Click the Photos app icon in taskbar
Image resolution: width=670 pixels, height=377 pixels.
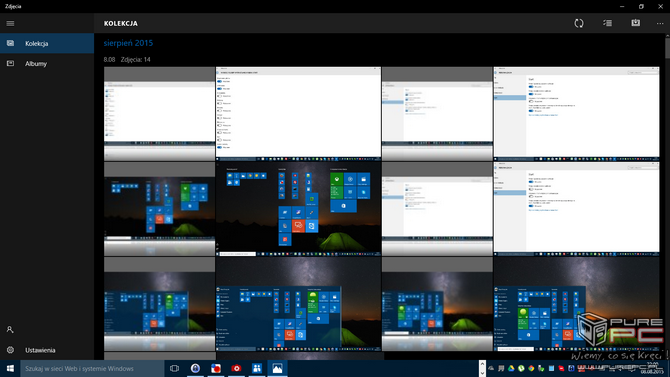(277, 368)
